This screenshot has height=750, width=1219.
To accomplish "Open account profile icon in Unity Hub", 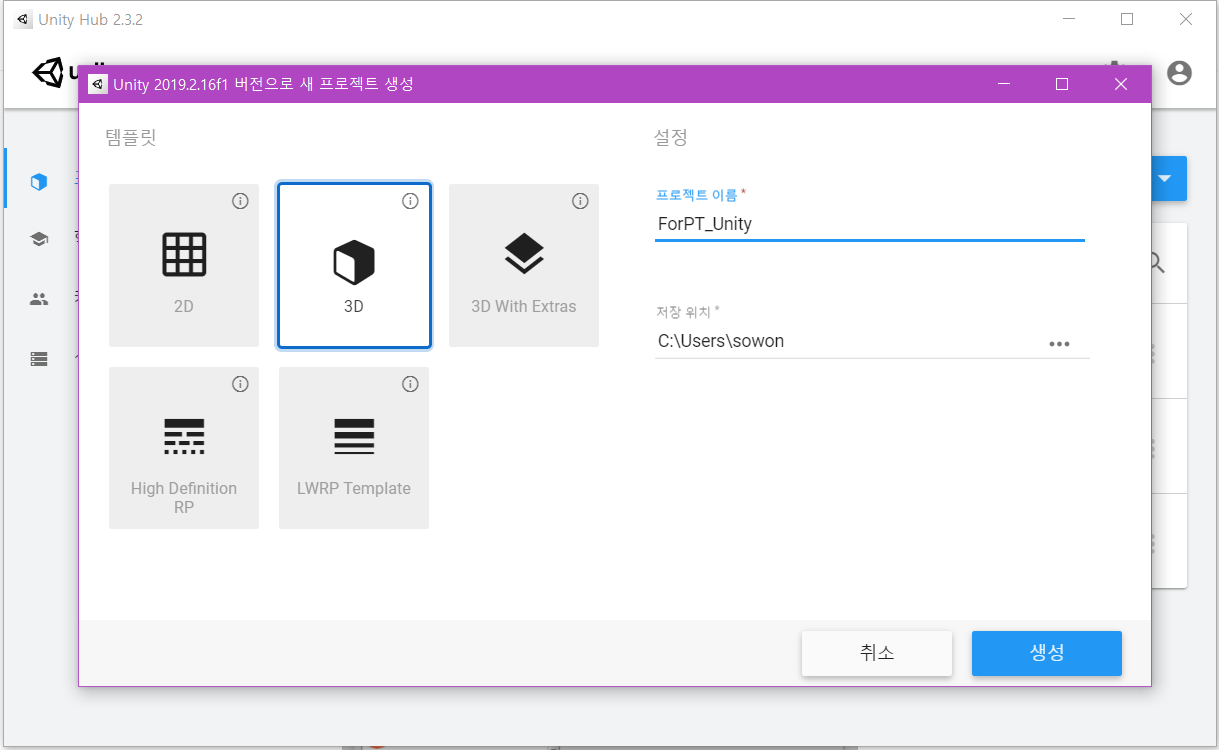I will [1180, 72].
